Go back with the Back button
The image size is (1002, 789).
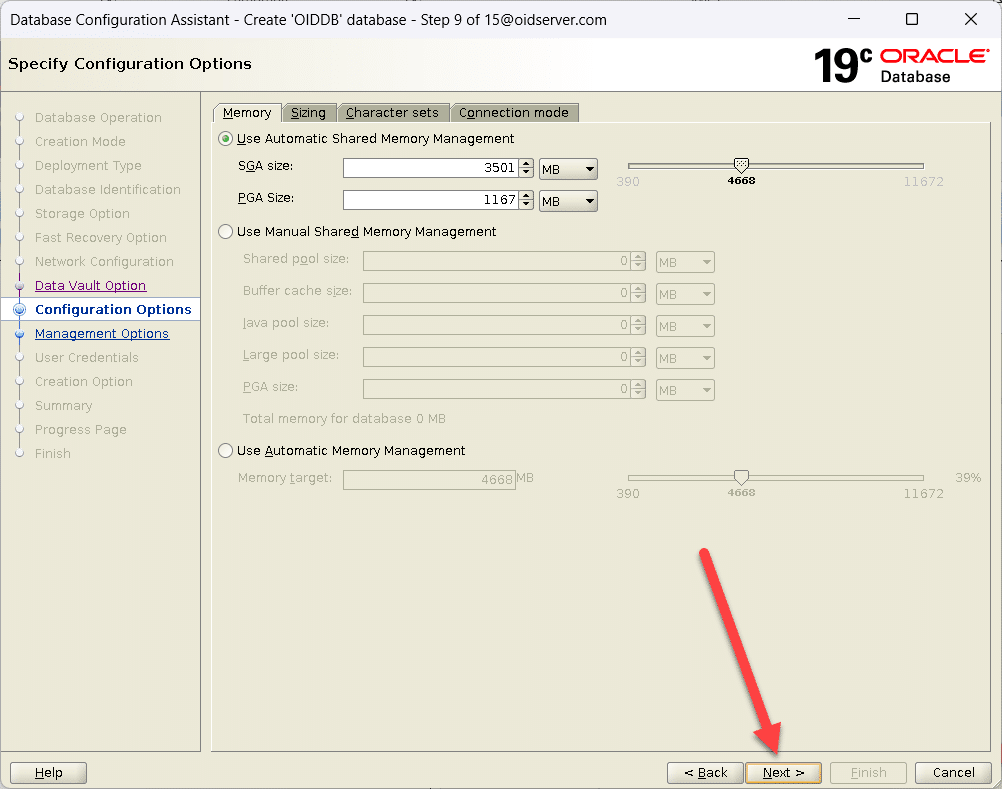(x=705, y=773)
